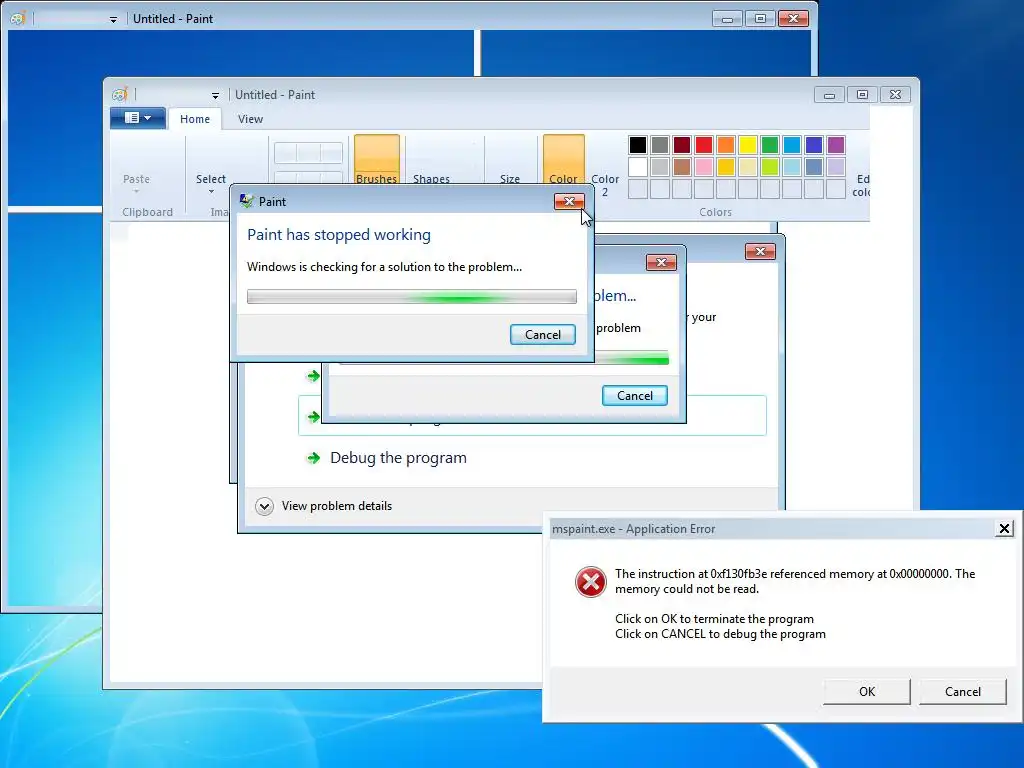This screenshot has width=1024, height=768.
Task: Click the Paint application menu button
Action: [x=137, y=118]
